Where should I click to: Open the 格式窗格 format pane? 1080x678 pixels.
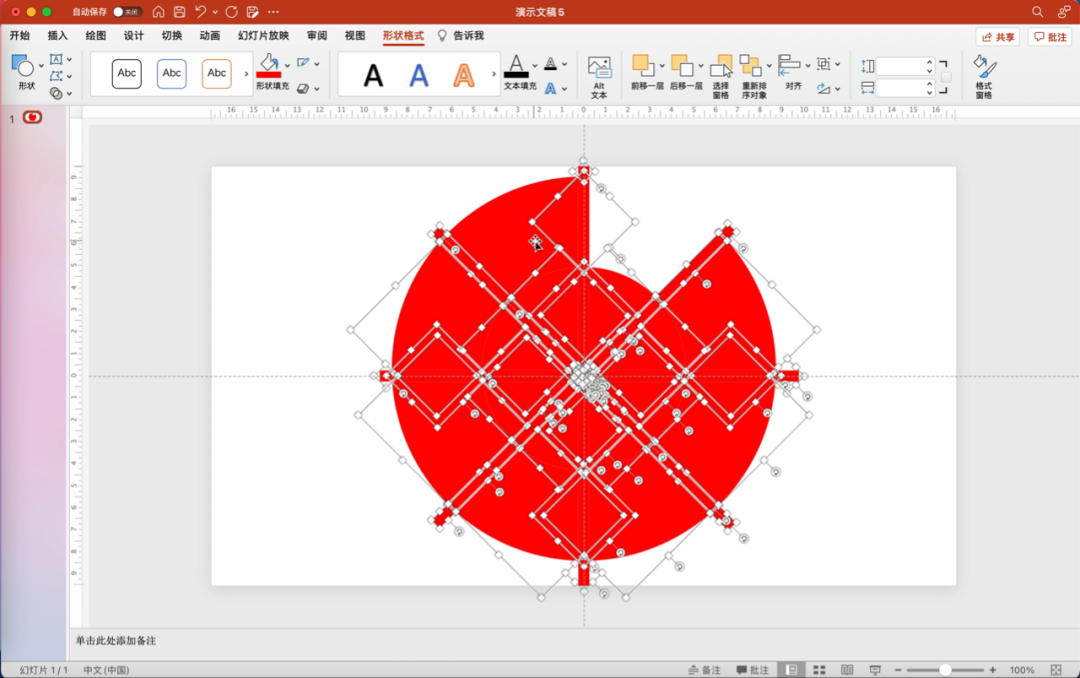(984, 76)
